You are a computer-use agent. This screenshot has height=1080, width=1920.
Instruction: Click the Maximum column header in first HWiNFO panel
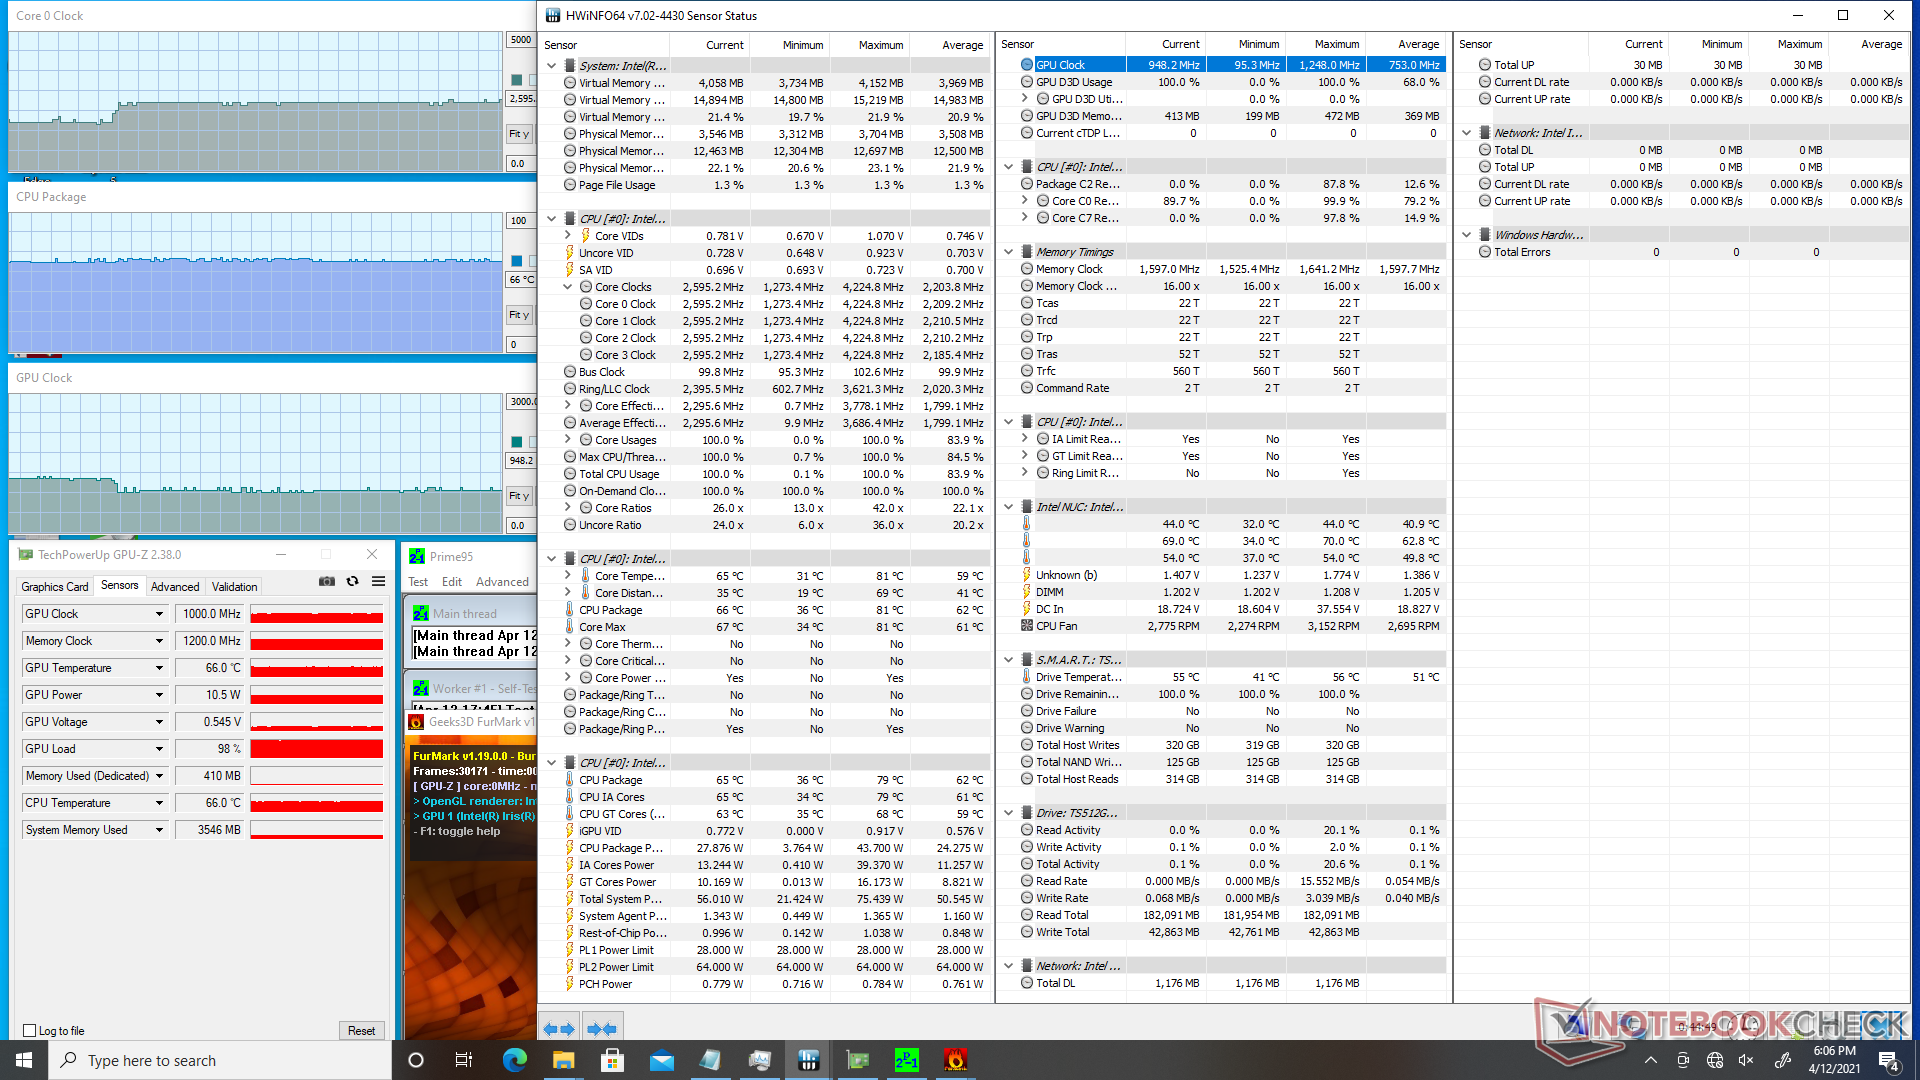tap(880, 45)
